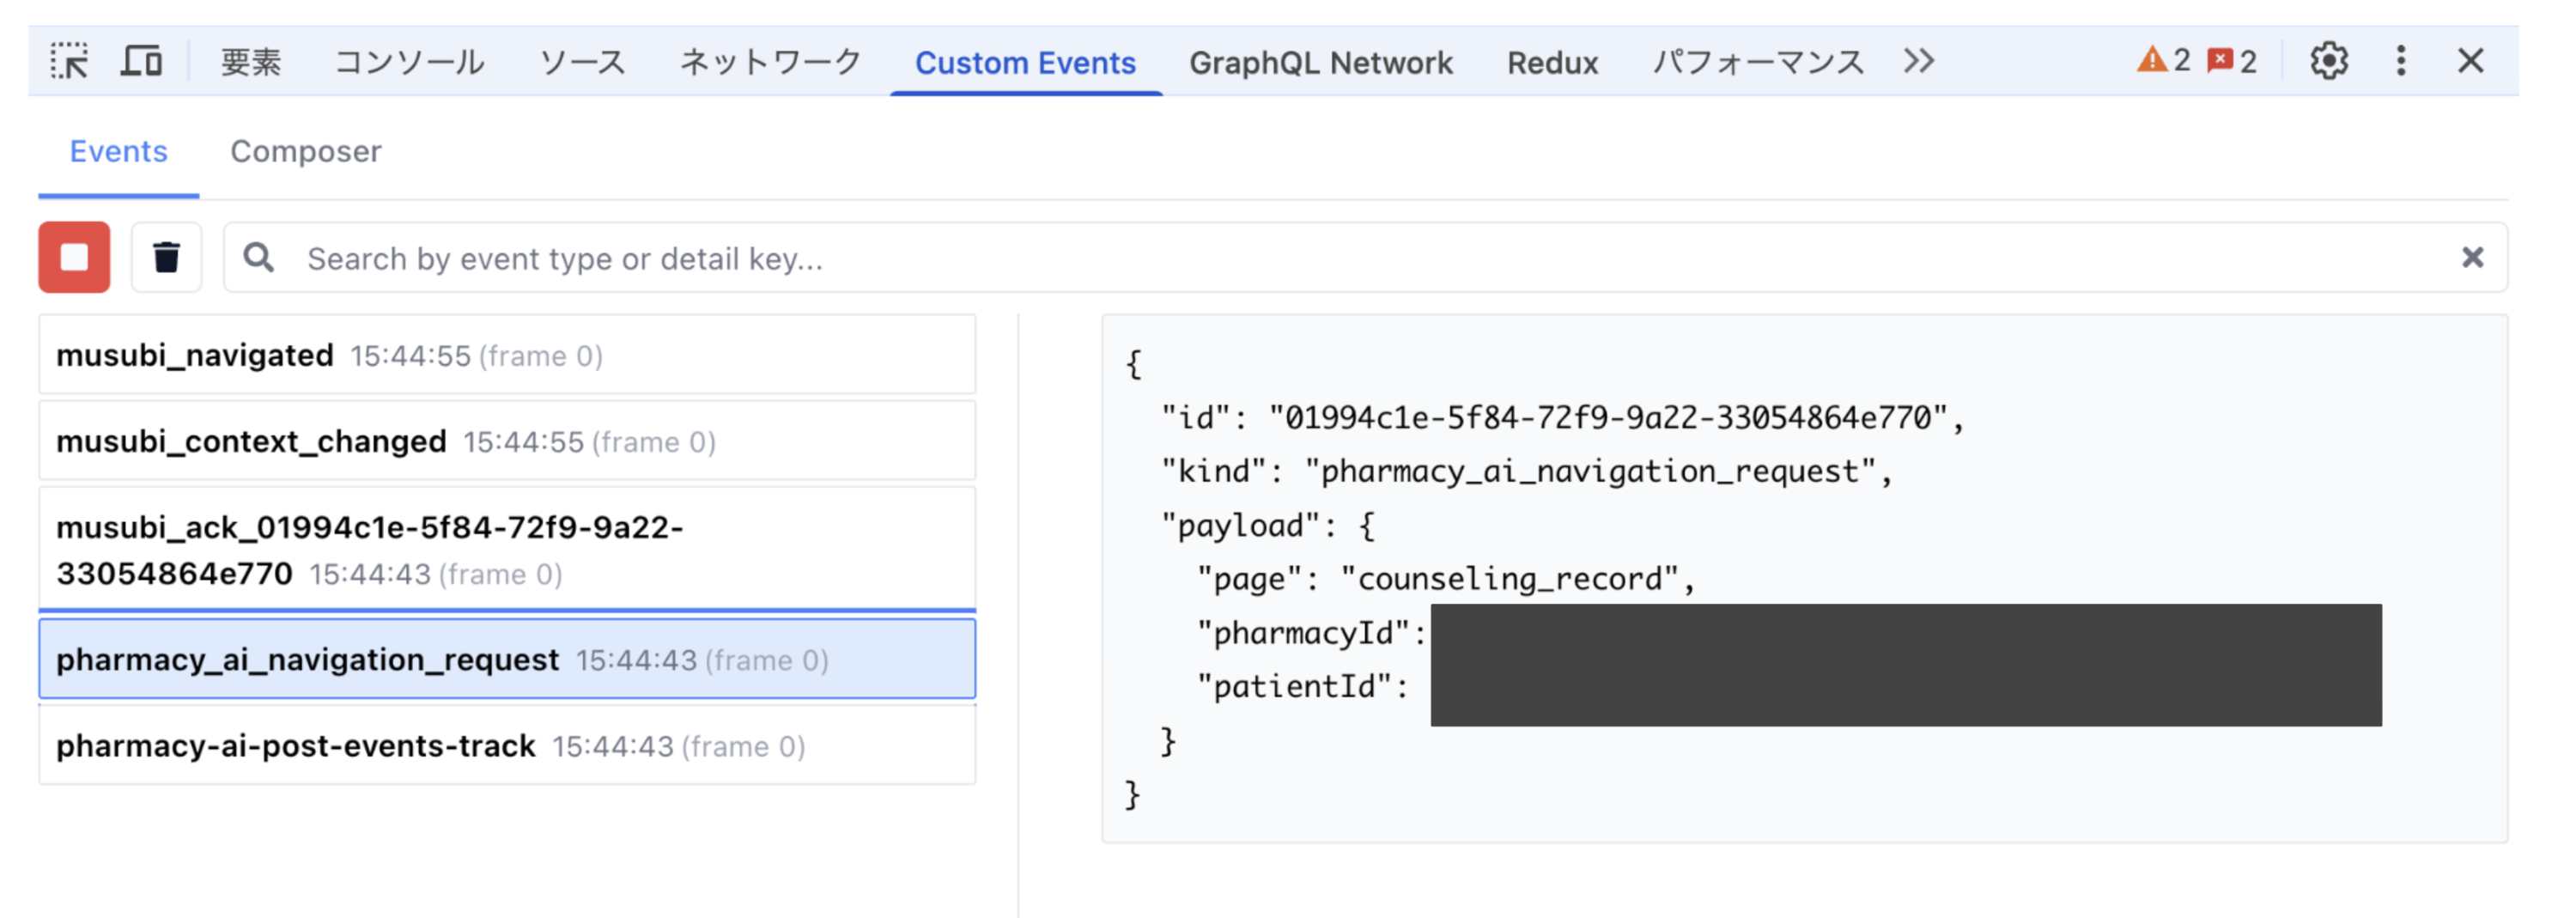Select the pharmacy-ai-post-events-track event
Image resolution: width=2576 pixels, height=918 pixels.
pyautogui.click(x=507, y=745)
